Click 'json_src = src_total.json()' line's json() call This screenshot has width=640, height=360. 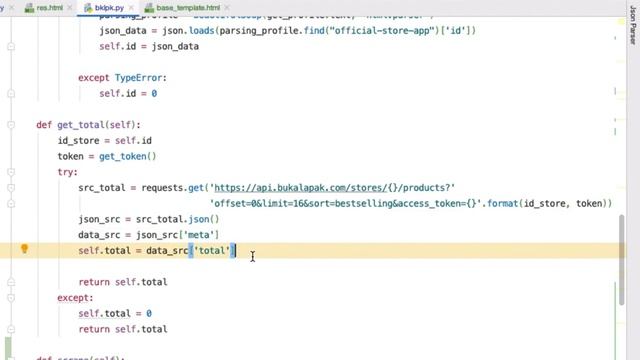[204, 219]
